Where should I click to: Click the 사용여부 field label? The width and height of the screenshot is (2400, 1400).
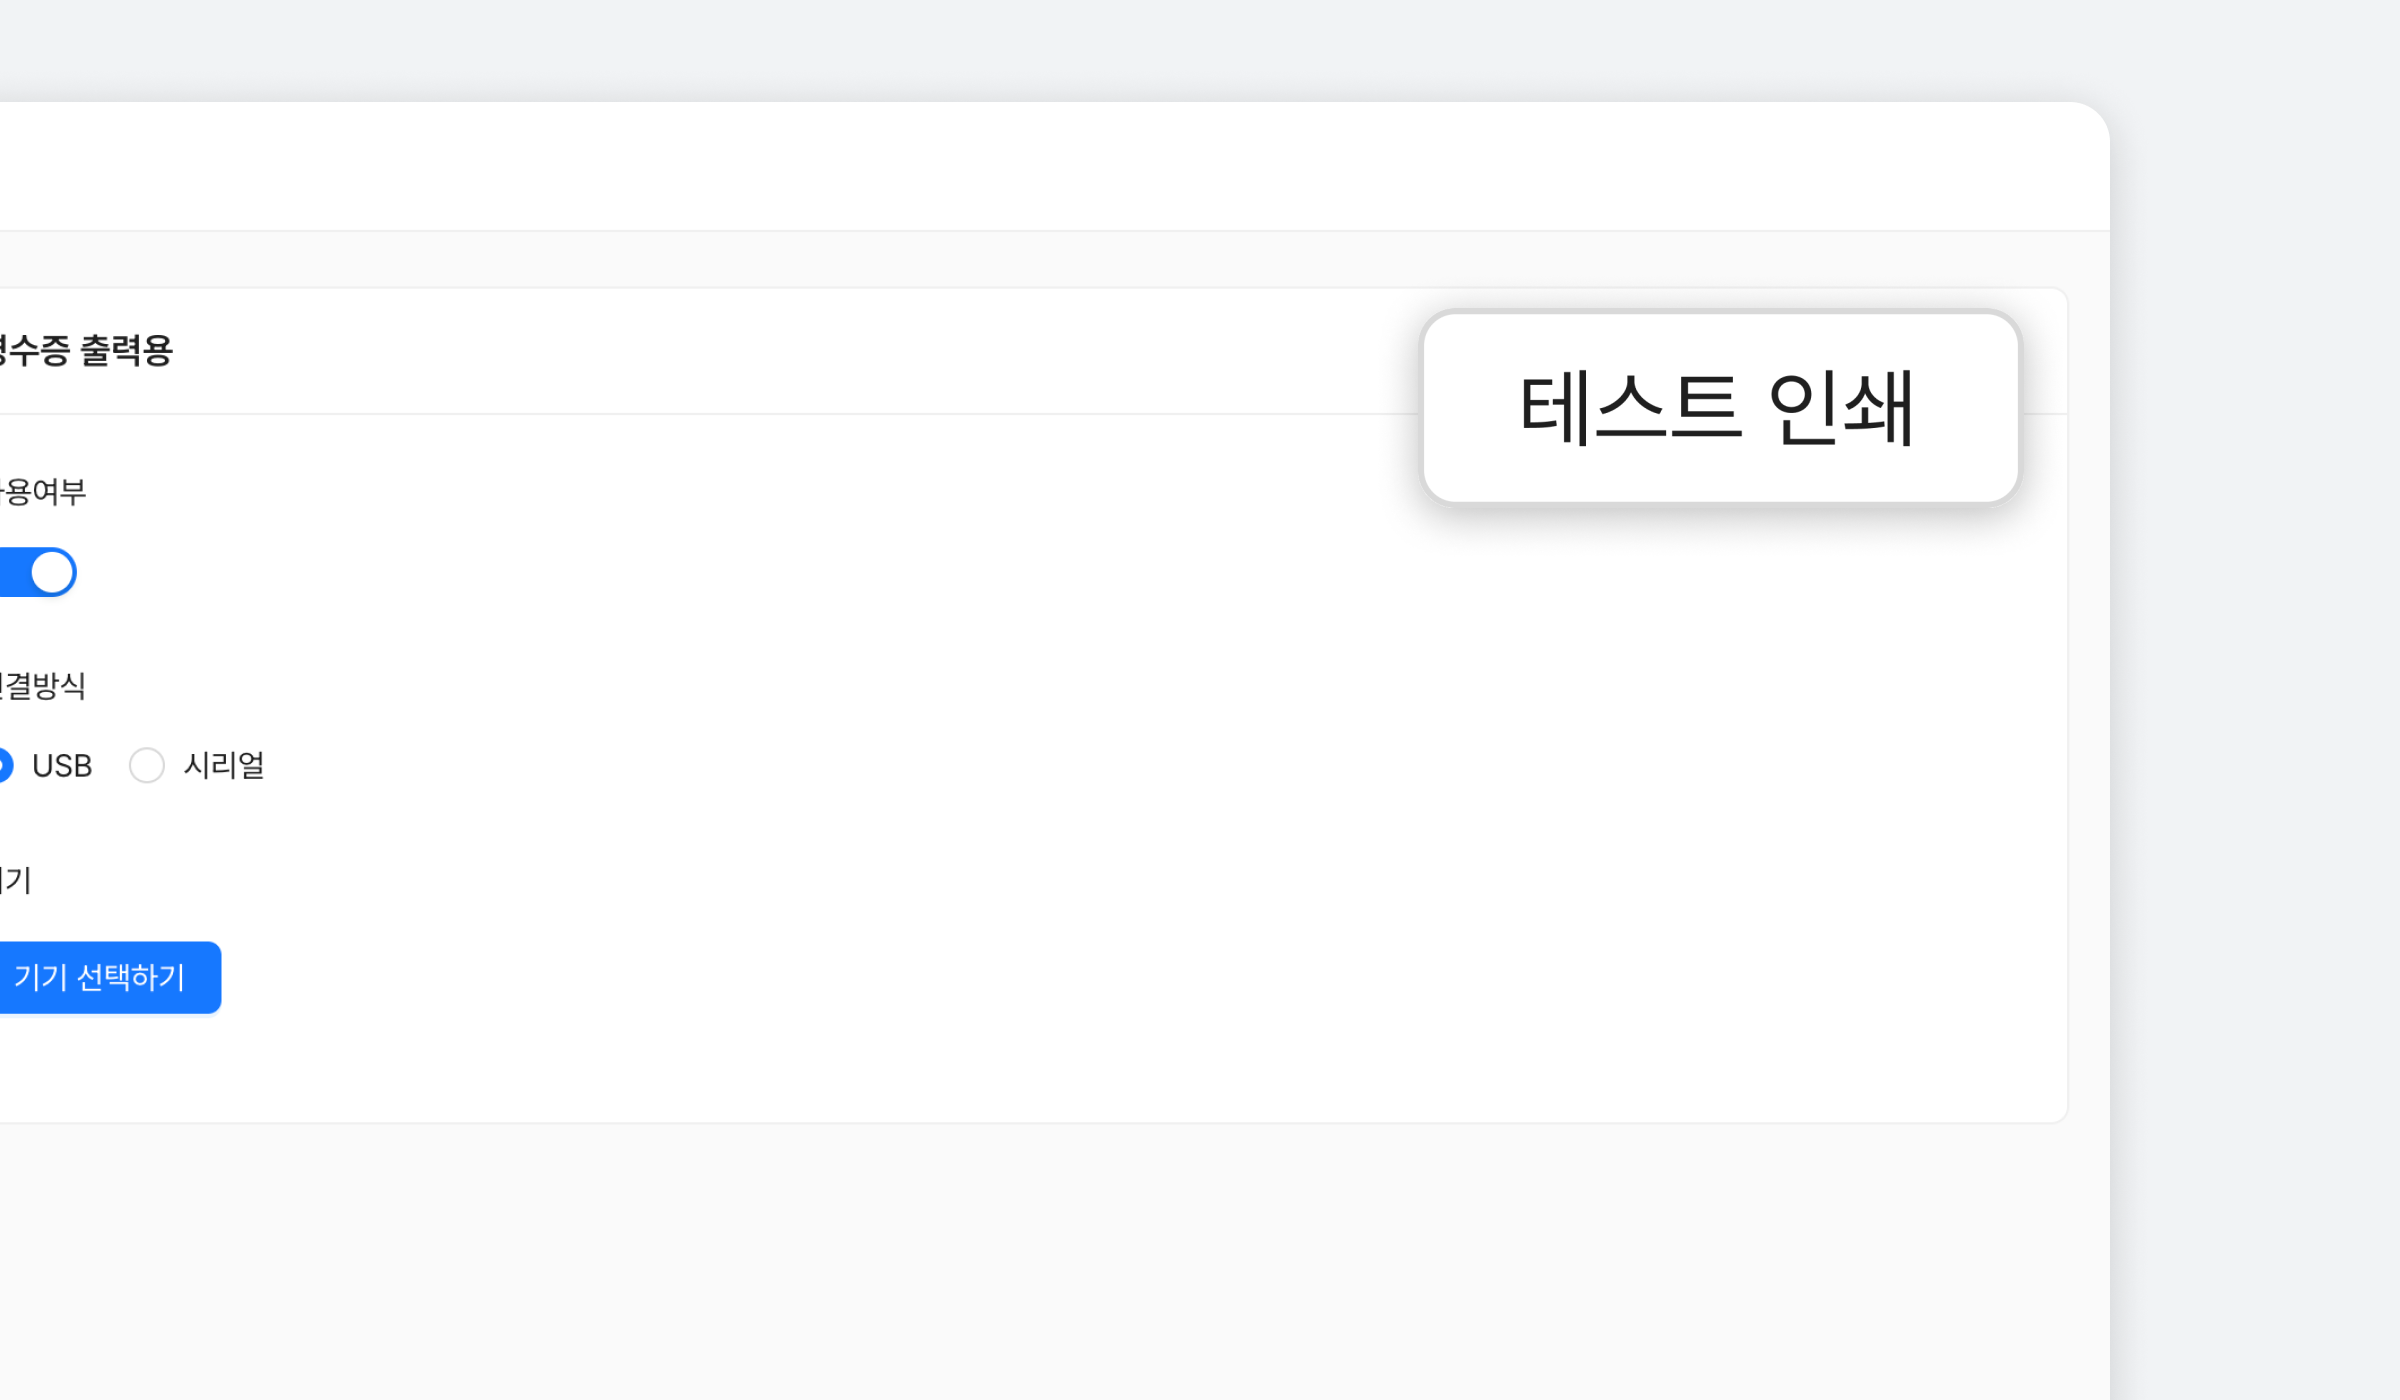44,492
